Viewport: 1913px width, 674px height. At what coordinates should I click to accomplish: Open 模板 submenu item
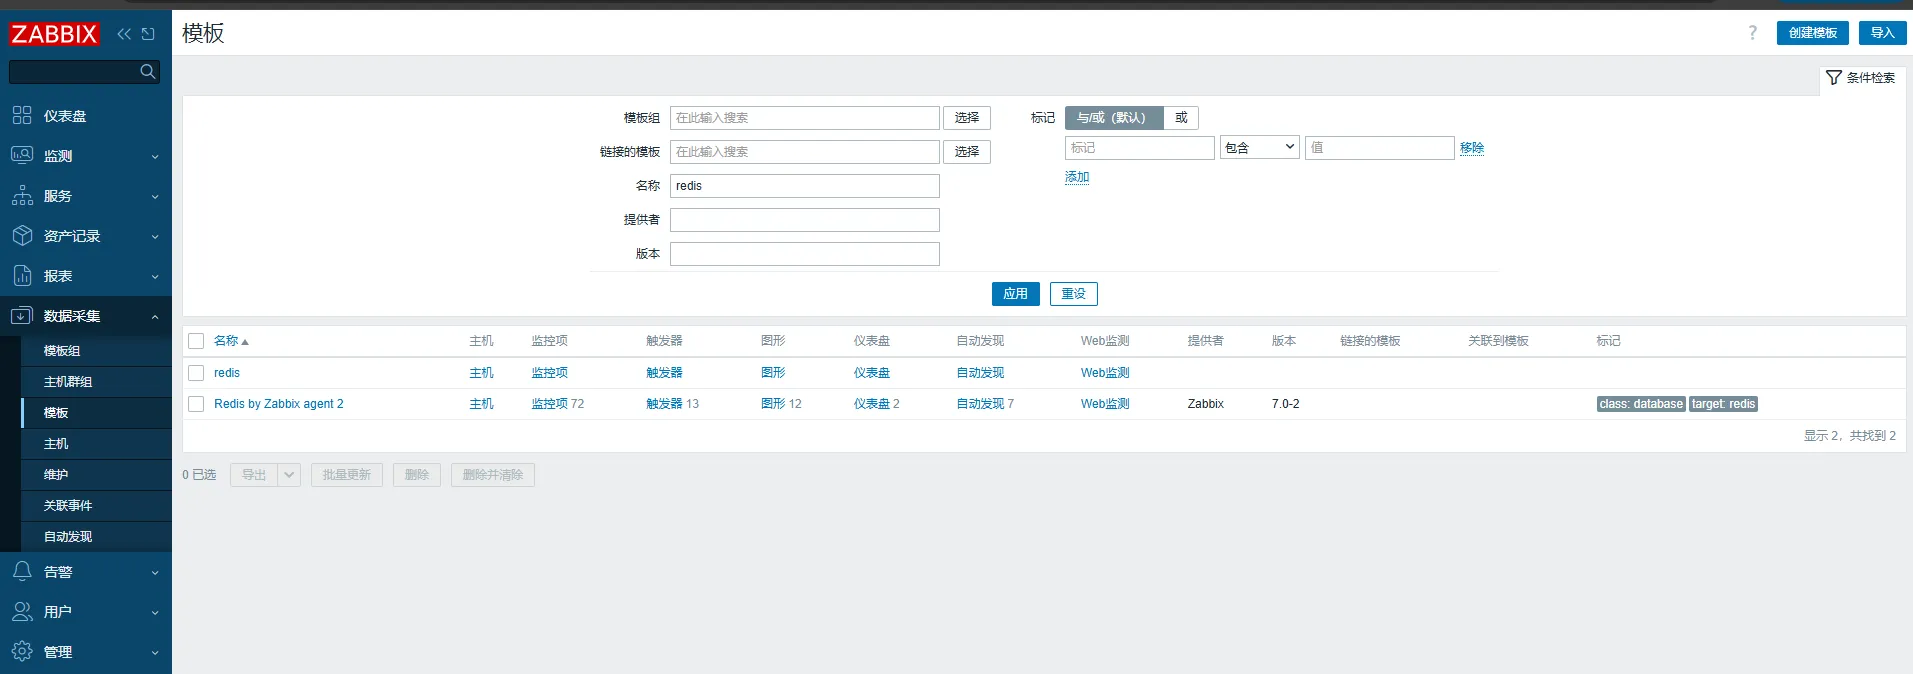tap(96, 413)
